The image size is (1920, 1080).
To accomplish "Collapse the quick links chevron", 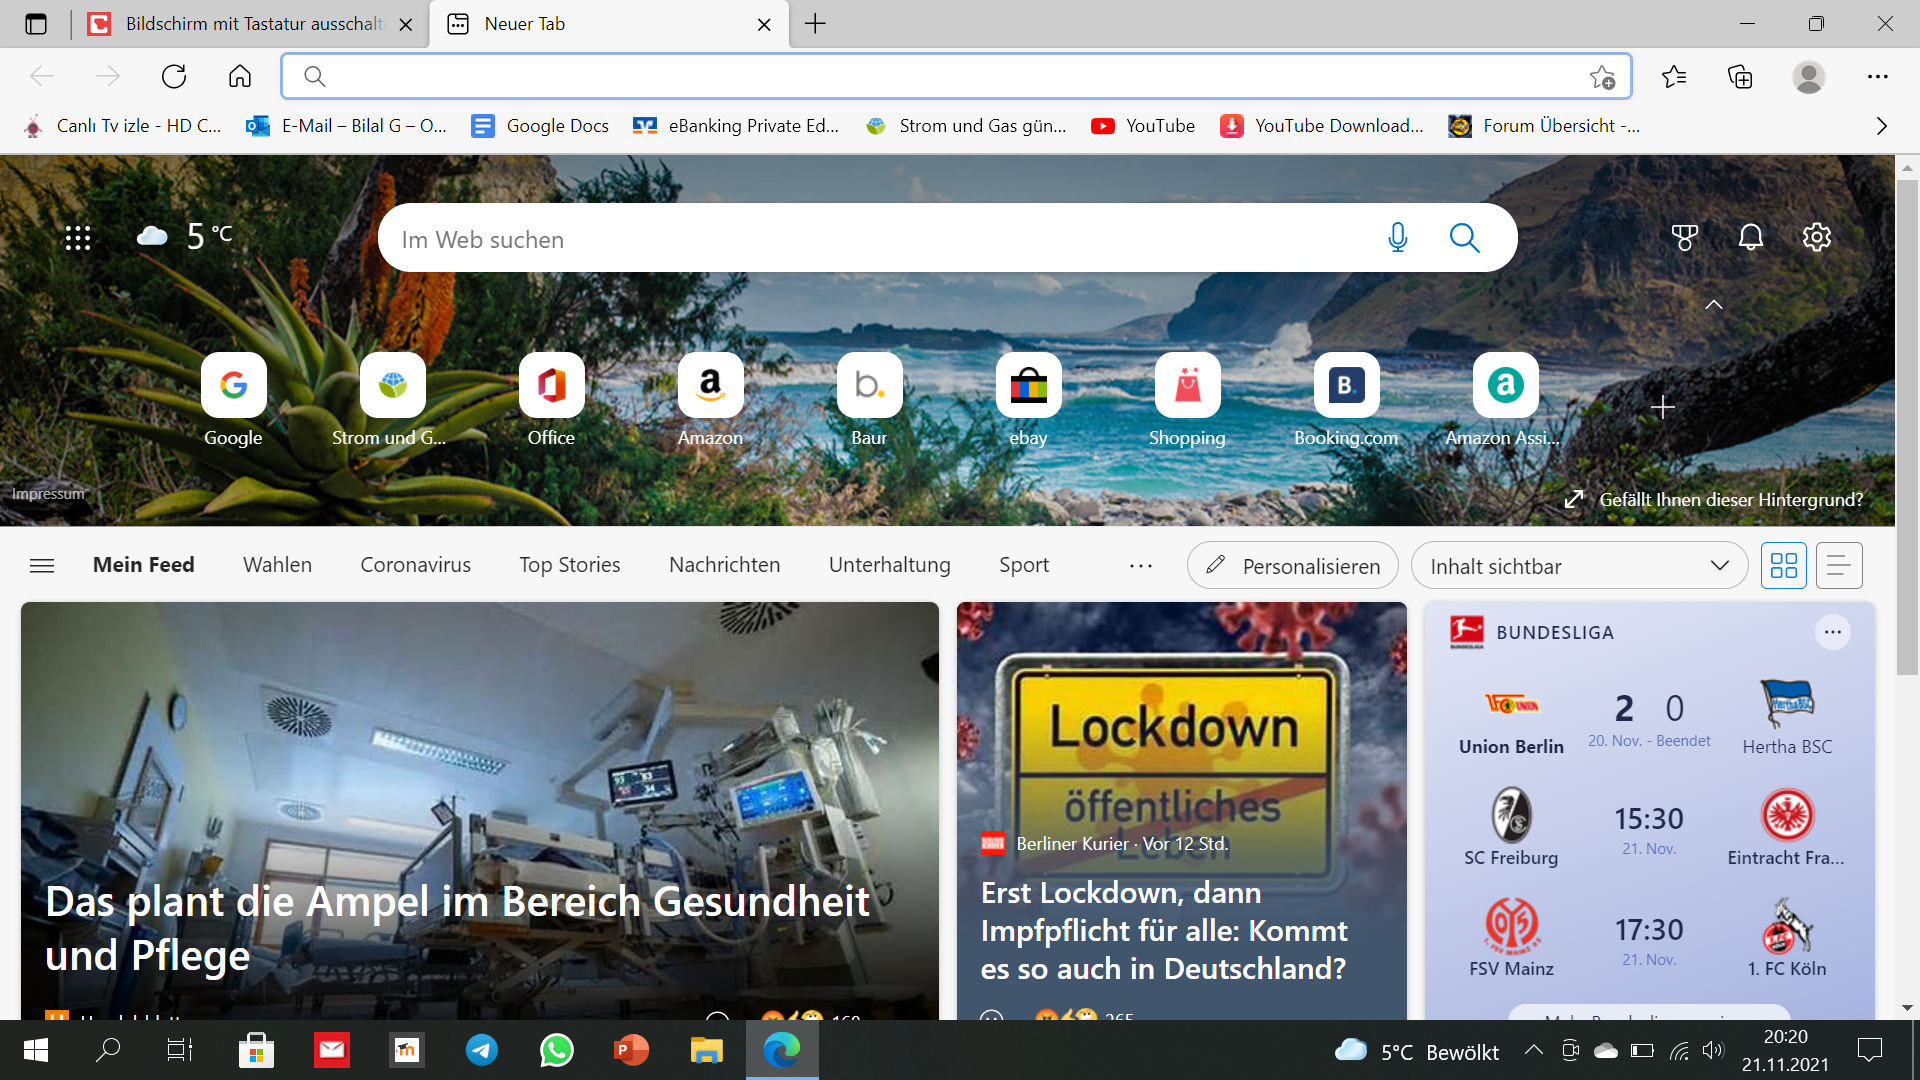I will coord(1713,305).
